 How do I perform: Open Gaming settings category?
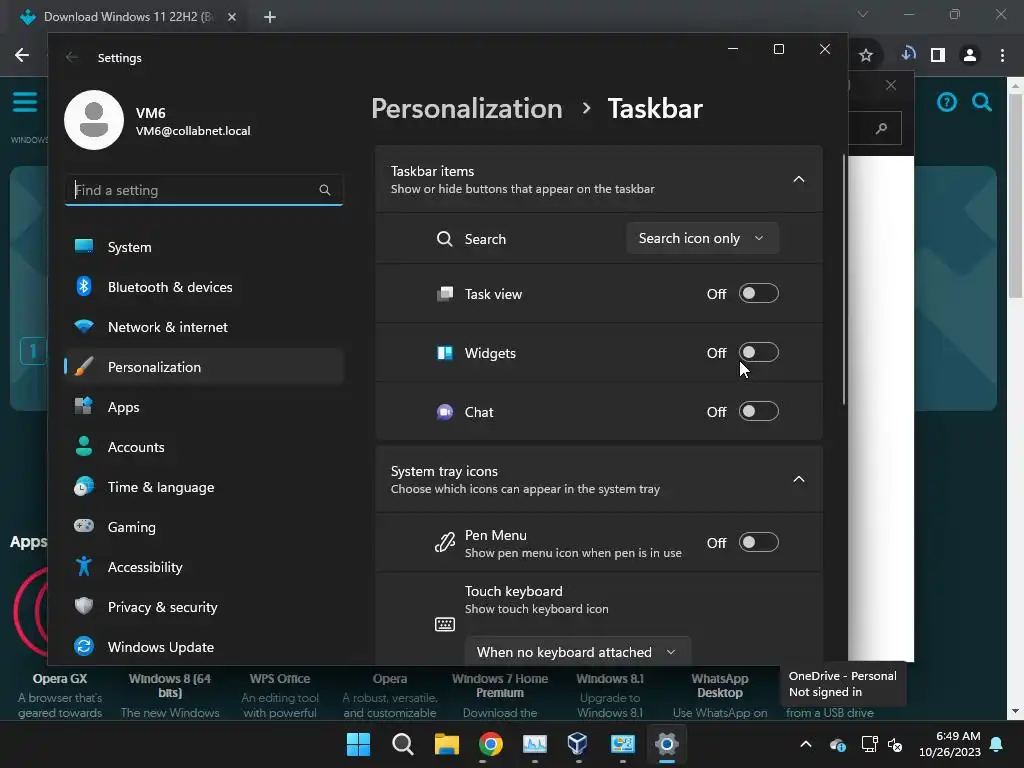click(204, 527)
